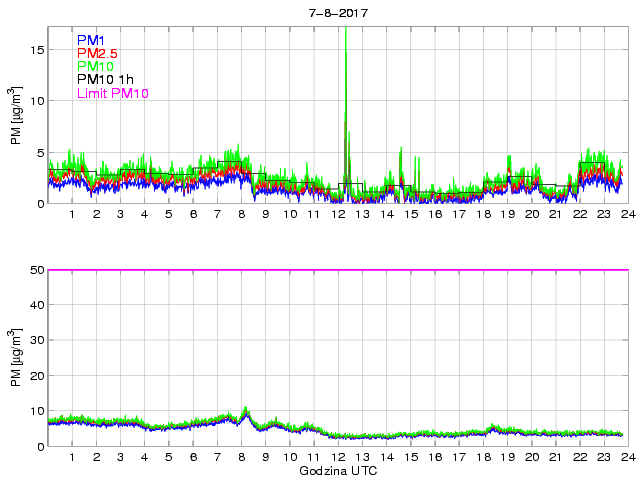Screen dimensions: 640x480
Task: Click the magenta Limit PM10 legend label
Action: (112, 93)
